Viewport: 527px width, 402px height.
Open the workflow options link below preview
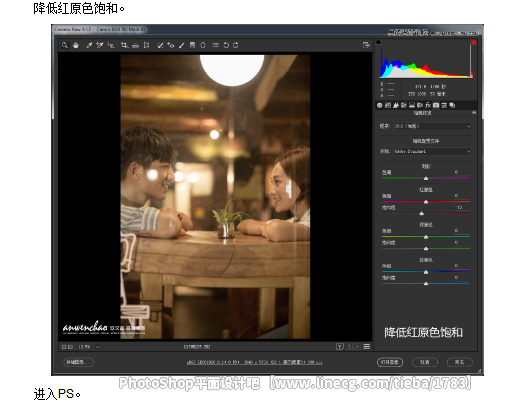point(254,362)
